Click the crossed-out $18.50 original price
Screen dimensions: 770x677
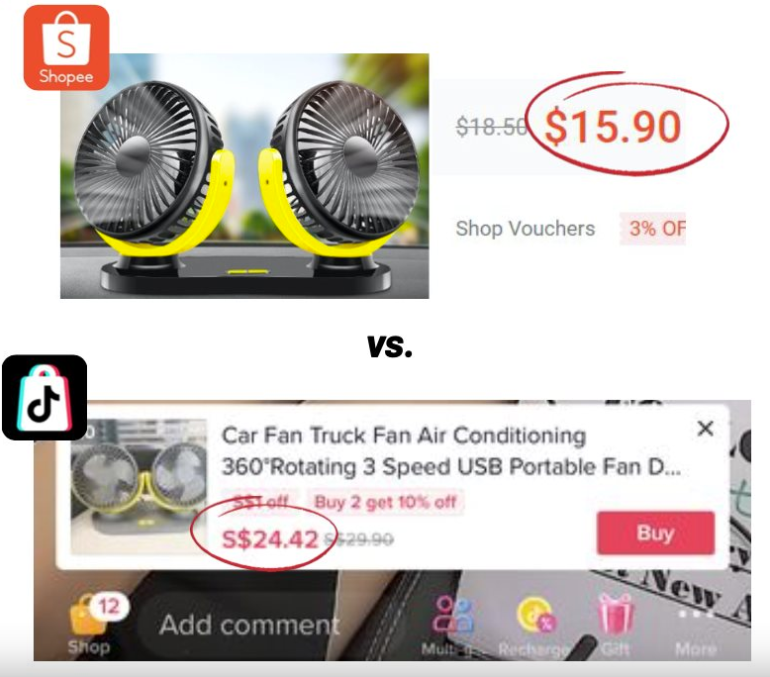[492, 127]
